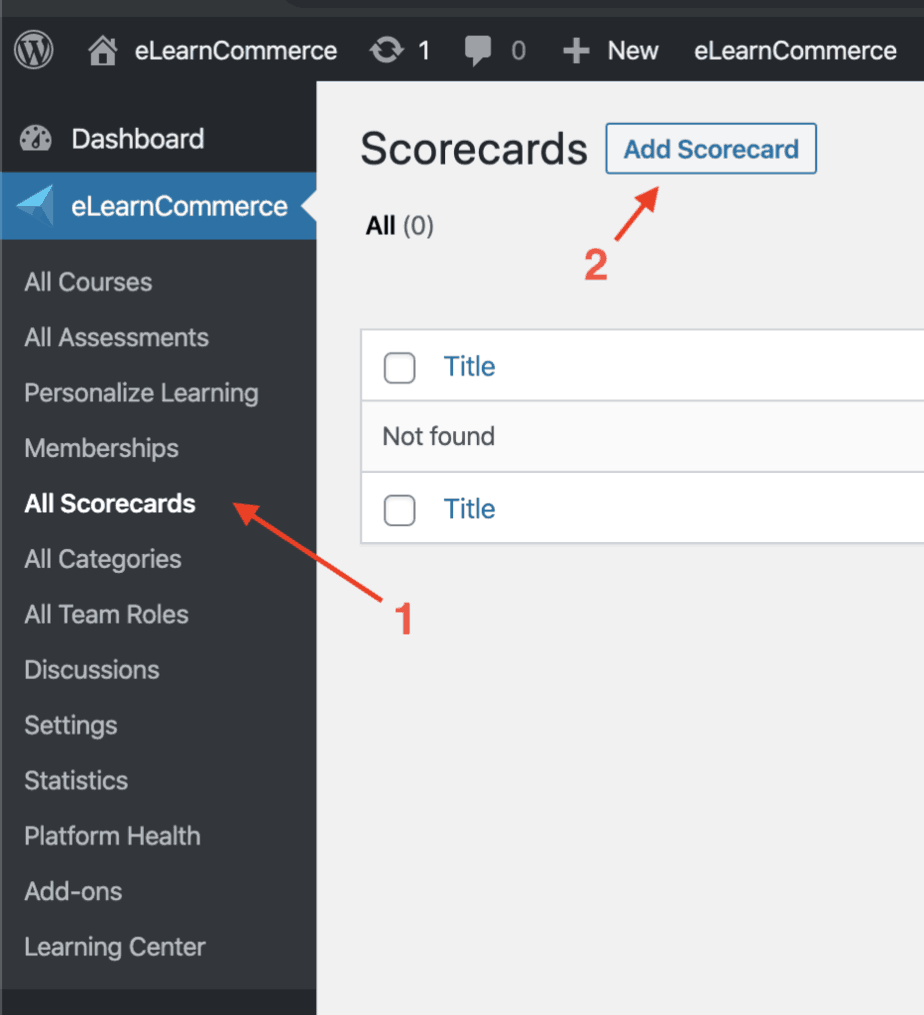Open Personalize Learning in sidebar

point(141,393)
